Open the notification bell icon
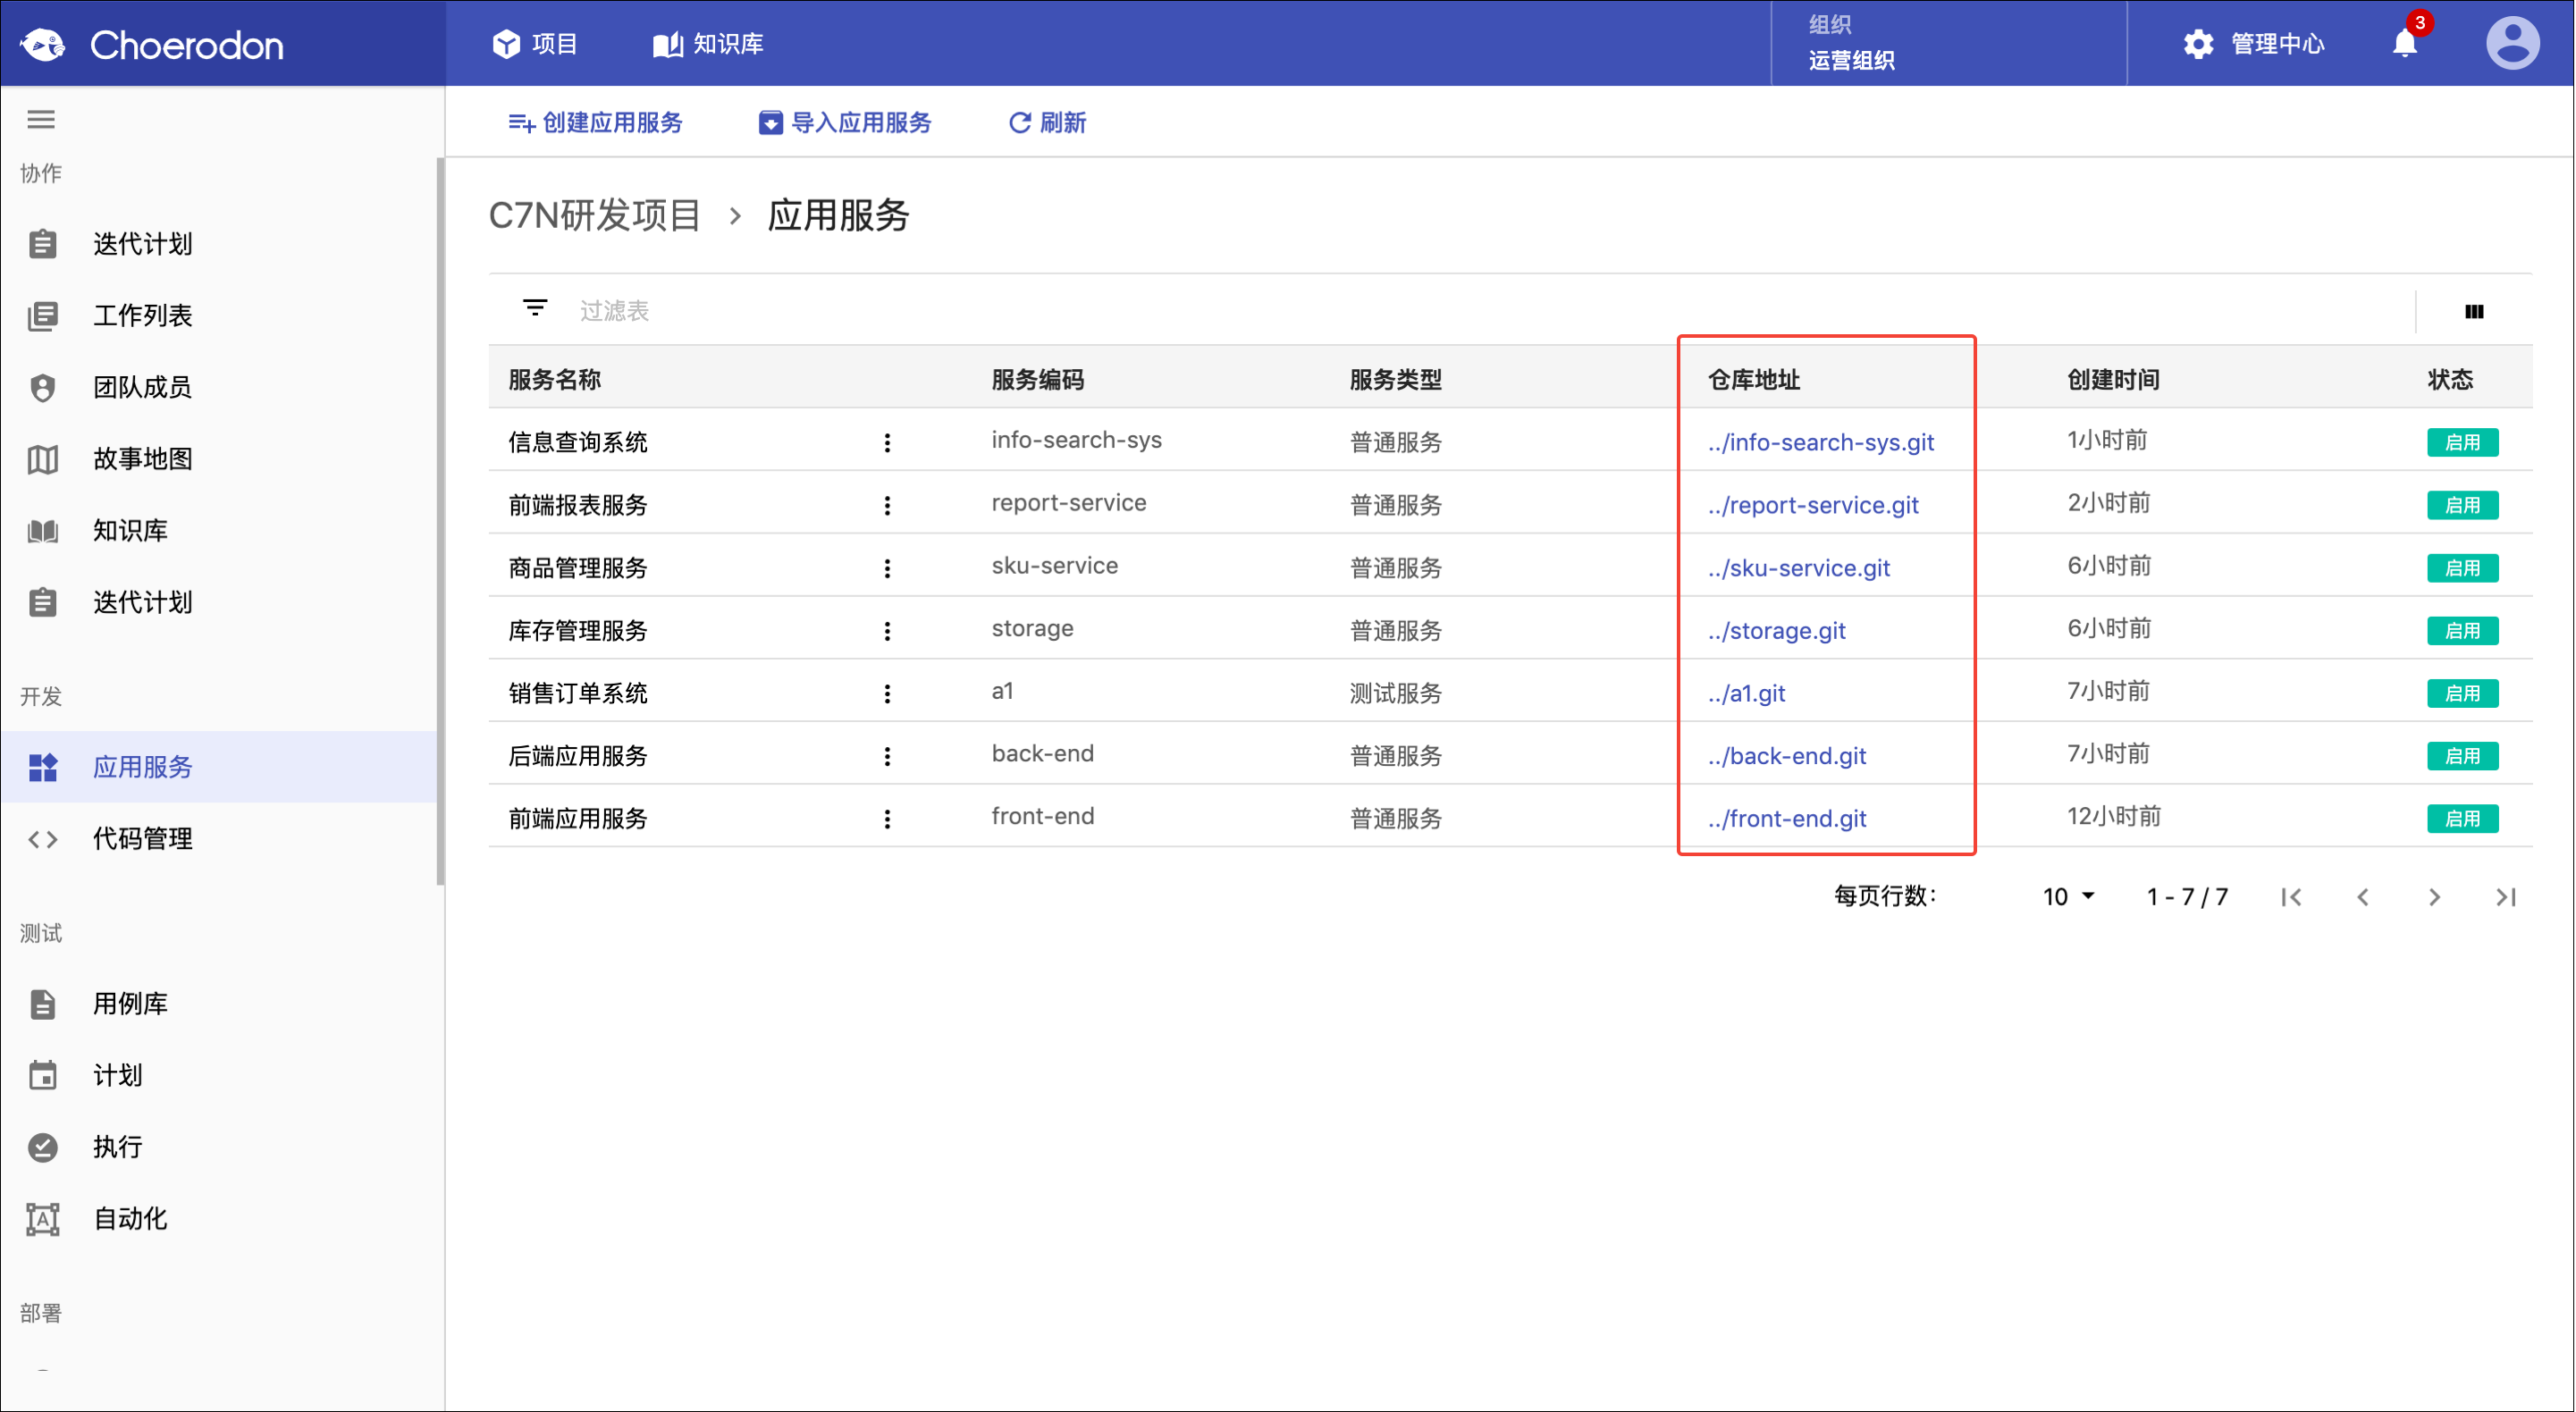The image size is (2576, 1412). point(2405,44)
